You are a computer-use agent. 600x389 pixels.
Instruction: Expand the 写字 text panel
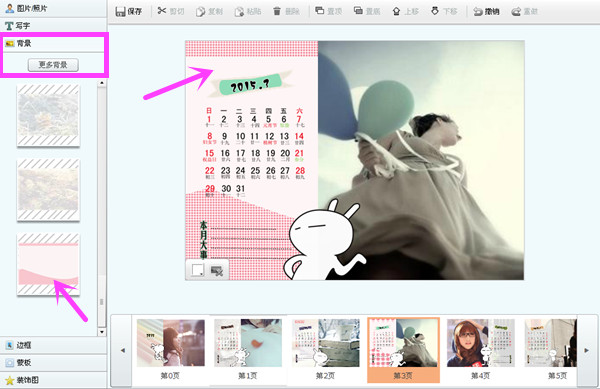click(53, 26)
